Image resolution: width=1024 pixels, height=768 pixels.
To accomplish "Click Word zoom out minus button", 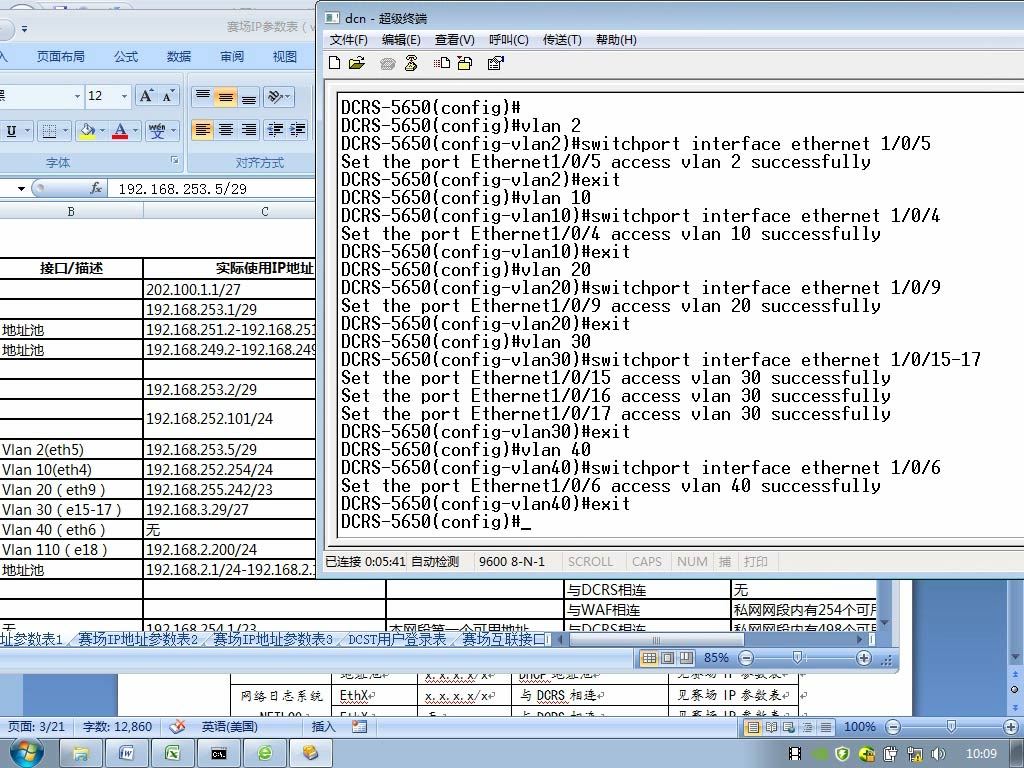I will click(893, 726).
